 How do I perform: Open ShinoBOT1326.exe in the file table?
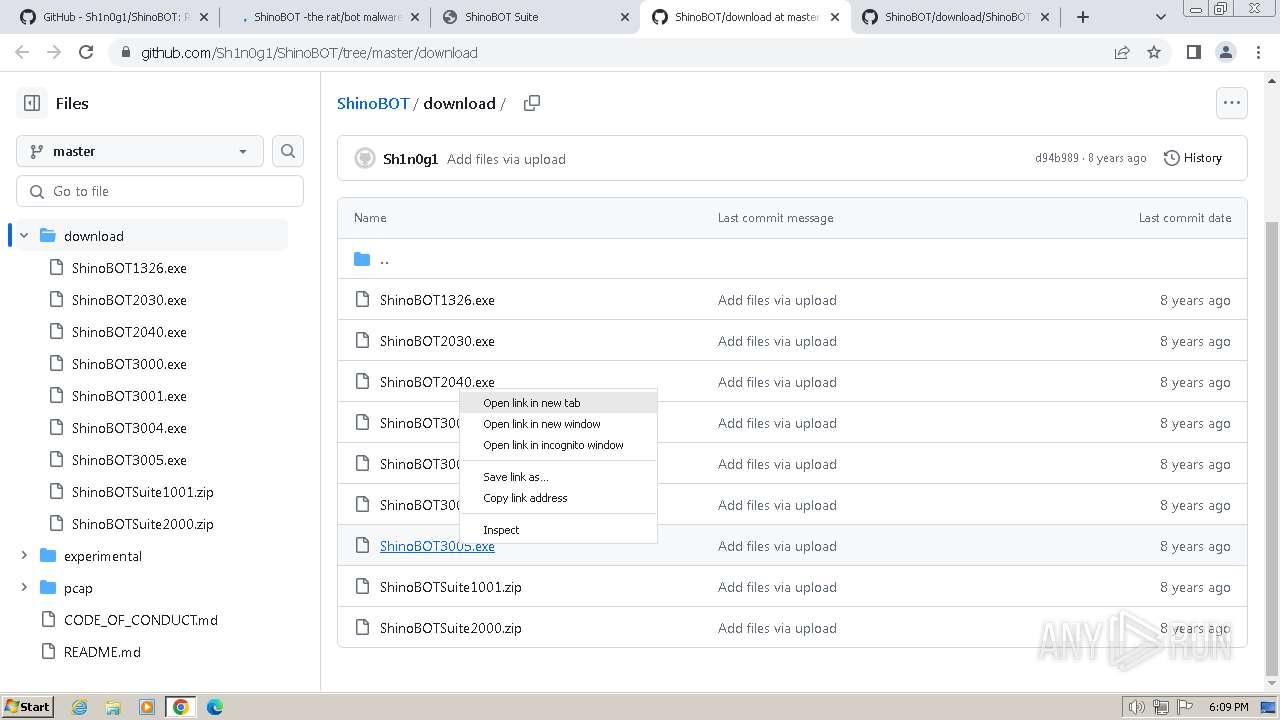[437, 300]
